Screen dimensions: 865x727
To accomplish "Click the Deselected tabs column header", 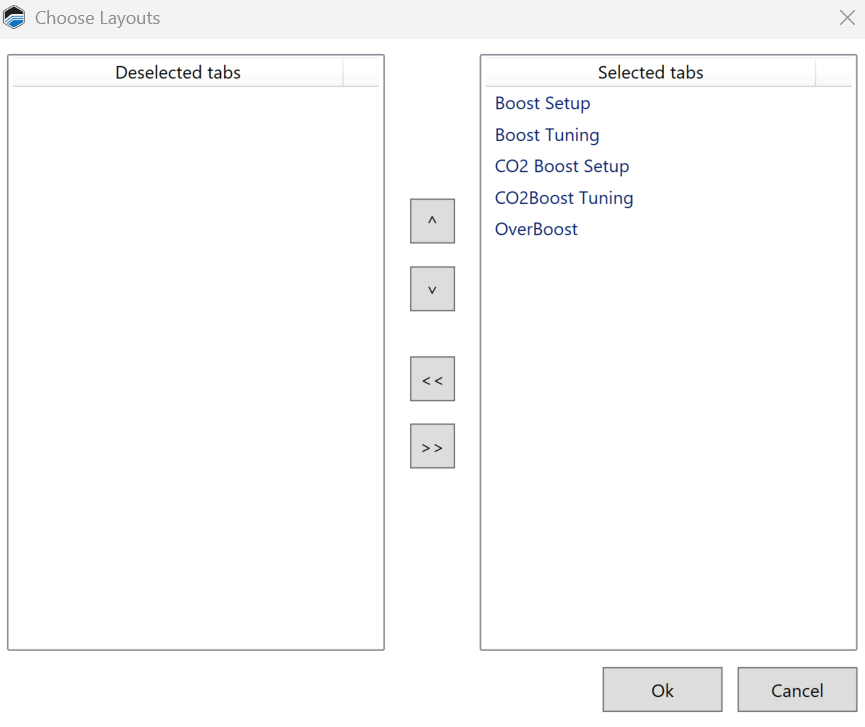I will coord(178,73).
